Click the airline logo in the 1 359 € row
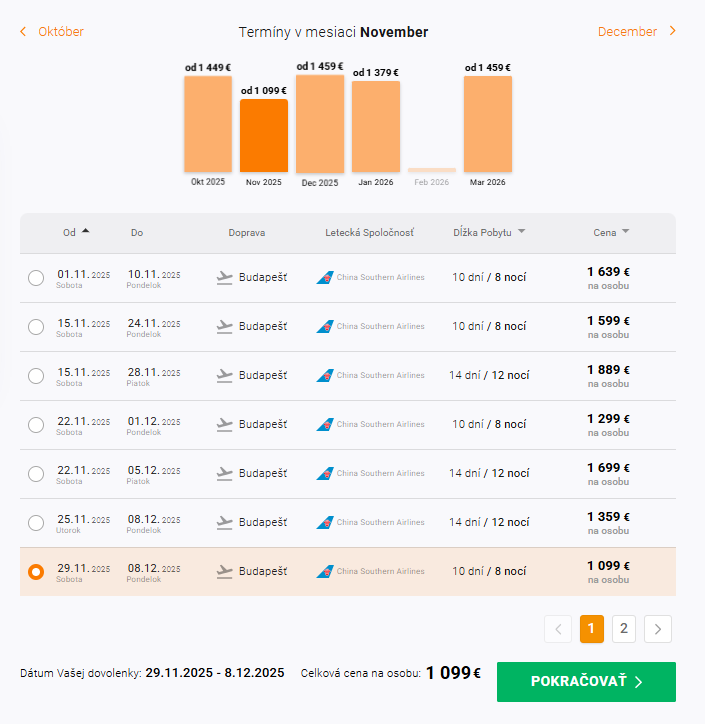 [325, 522]
